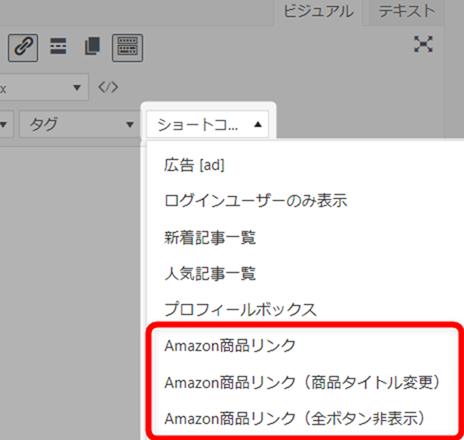Switch to the テキスト editor tab
464x440 pixels.
(406, 13)
